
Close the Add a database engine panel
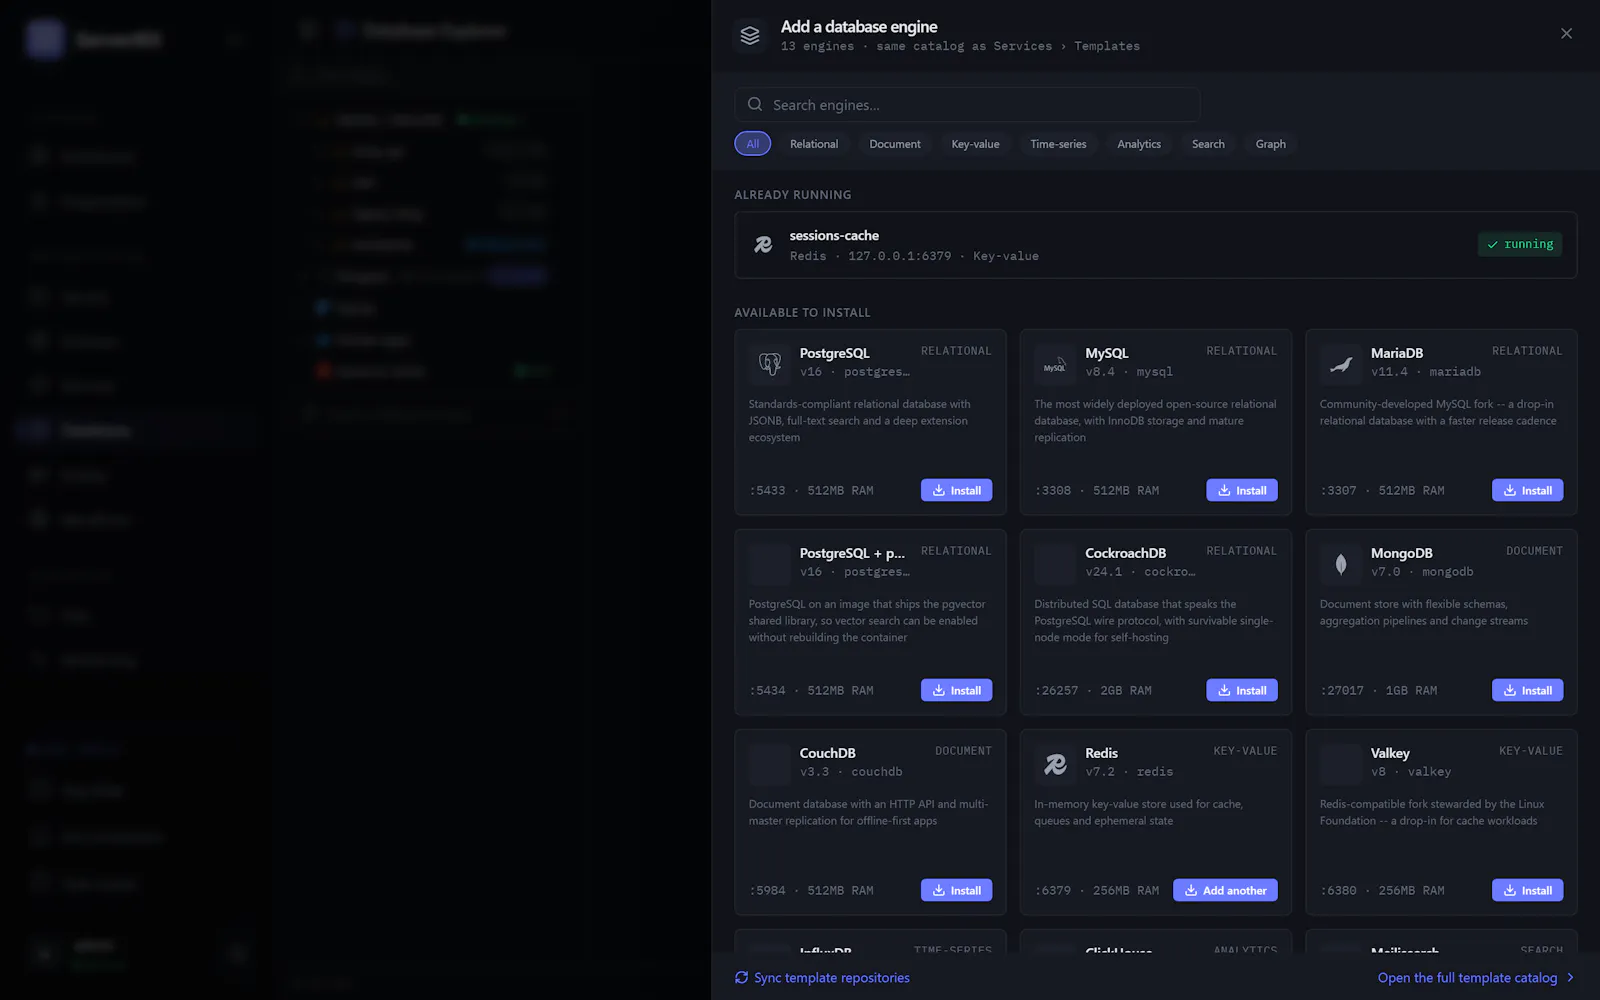[x=1566, y=34]
